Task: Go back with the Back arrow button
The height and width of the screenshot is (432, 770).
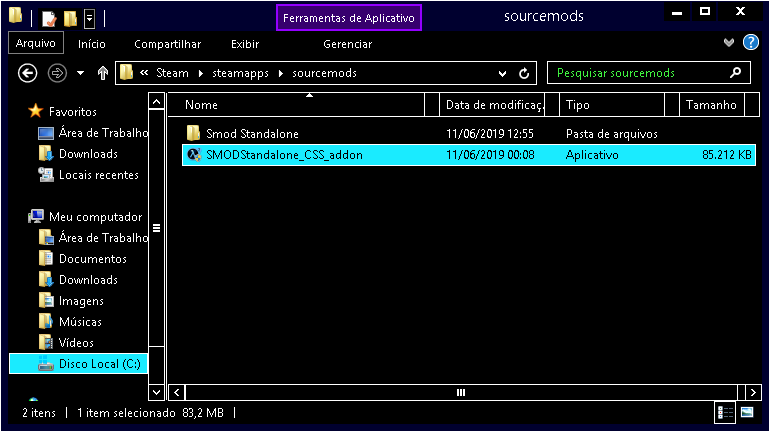Action: [28, 74]
